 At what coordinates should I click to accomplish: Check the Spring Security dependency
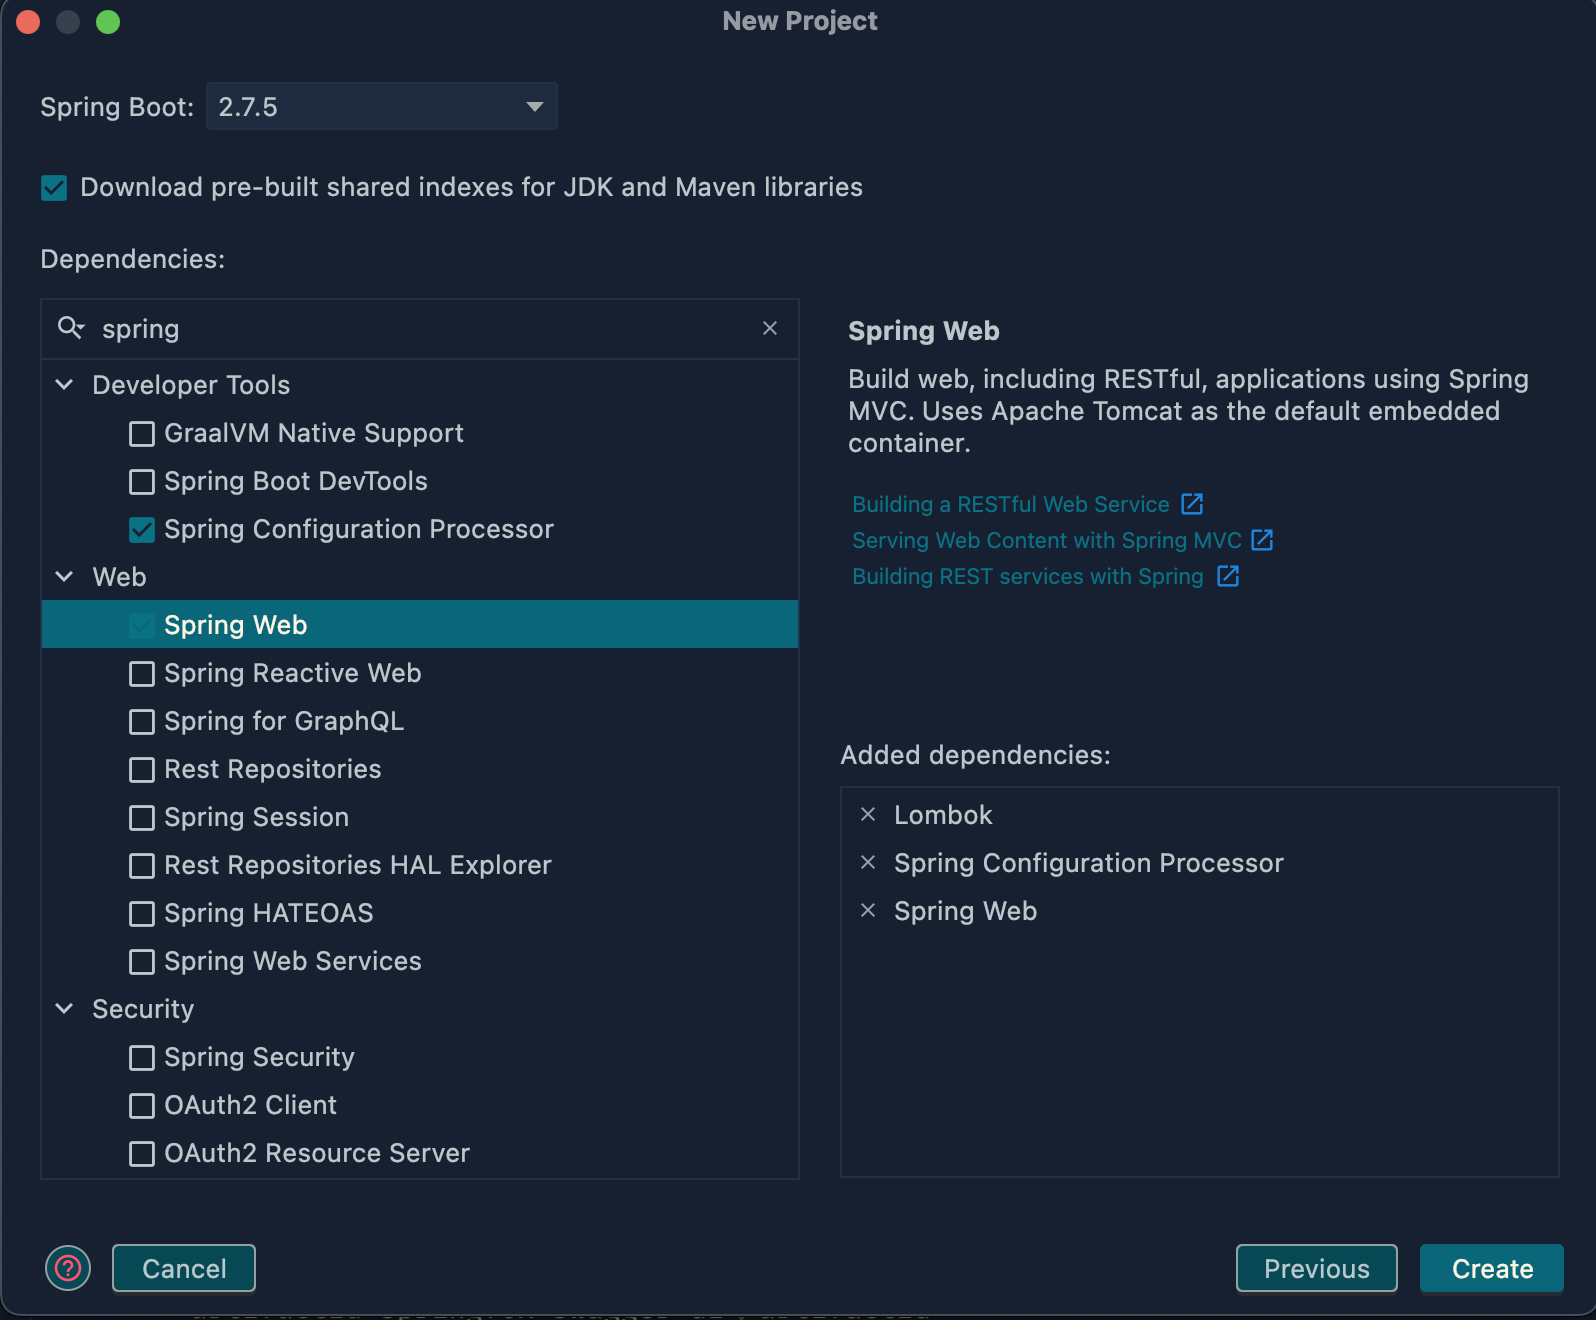(142, 1058)
